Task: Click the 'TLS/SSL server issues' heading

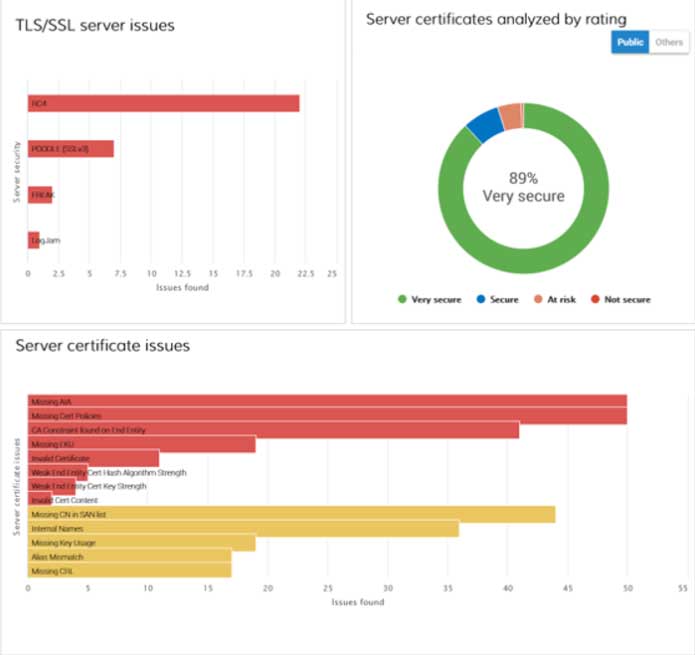Action: (95, 25)
